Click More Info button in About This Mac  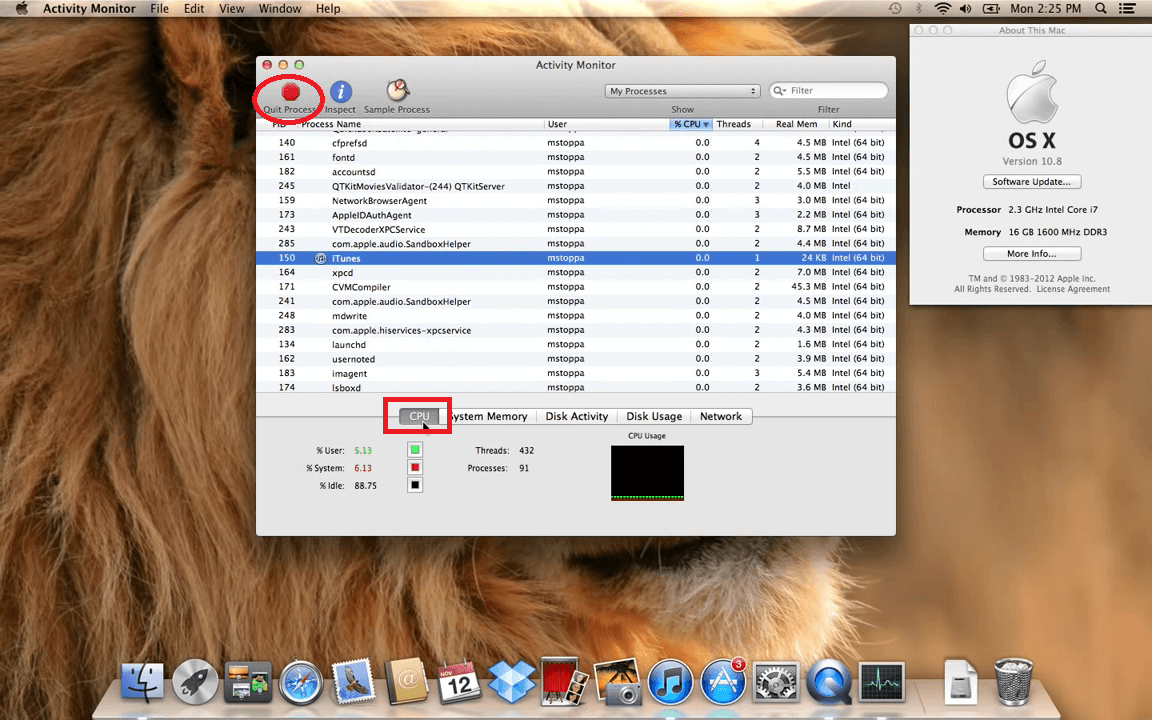click(x=1032, y=253)
